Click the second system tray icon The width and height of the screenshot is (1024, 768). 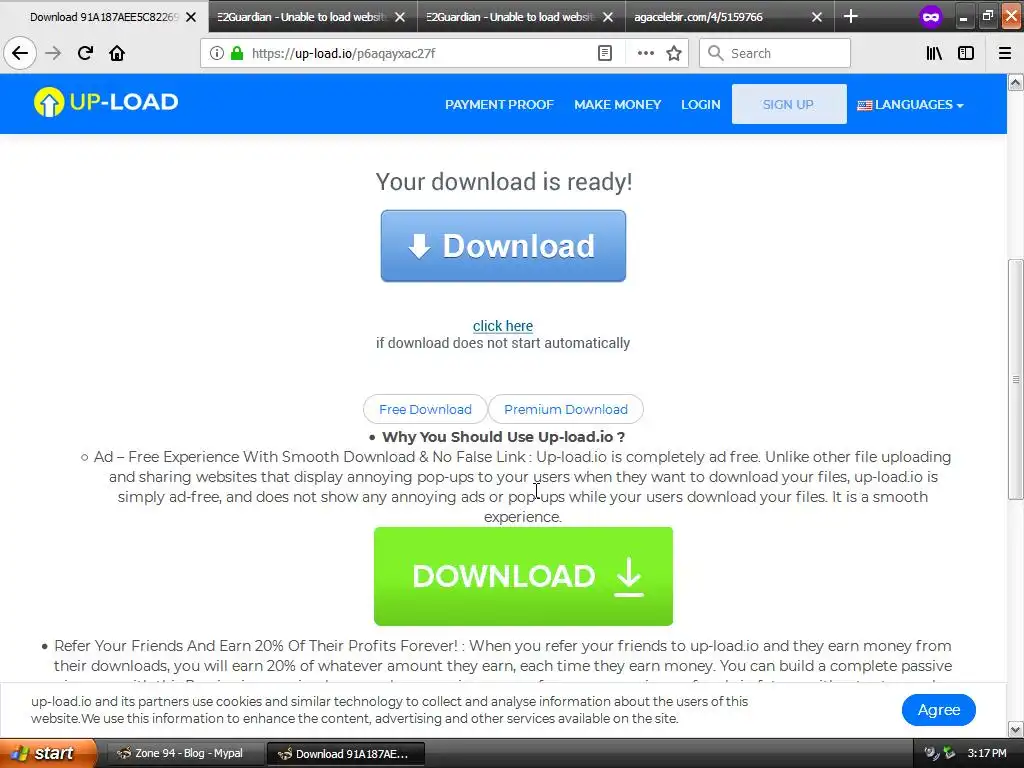pyautogui.click(x=949, y=753)
